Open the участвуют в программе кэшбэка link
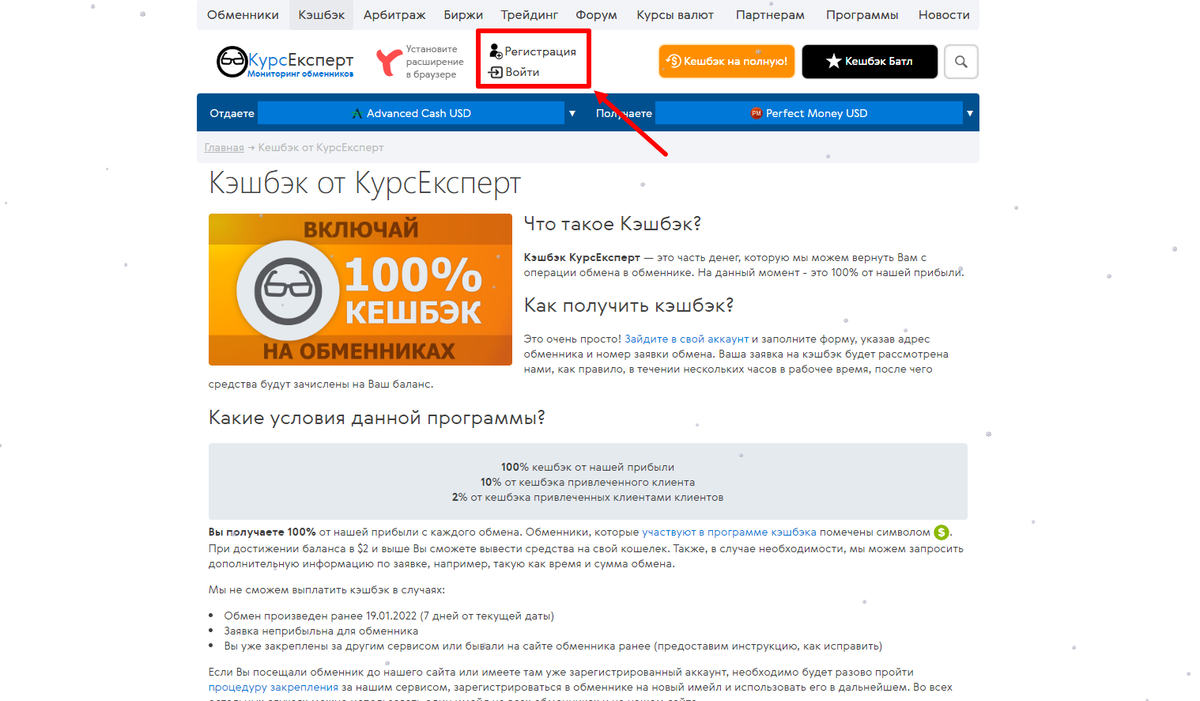Viewport: 1200px width, 701px height. (729, 532)
